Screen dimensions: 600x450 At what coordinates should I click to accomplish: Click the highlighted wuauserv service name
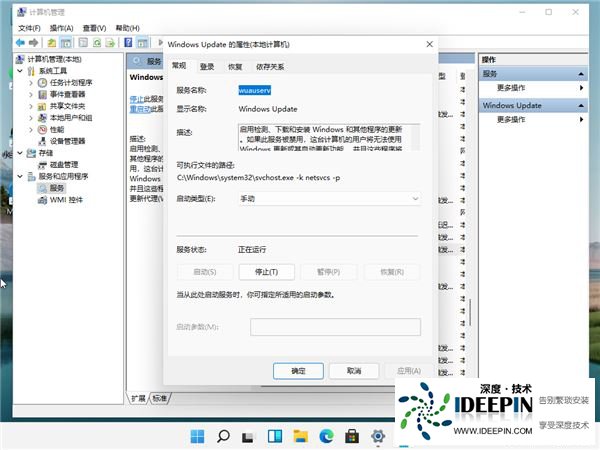255,90
